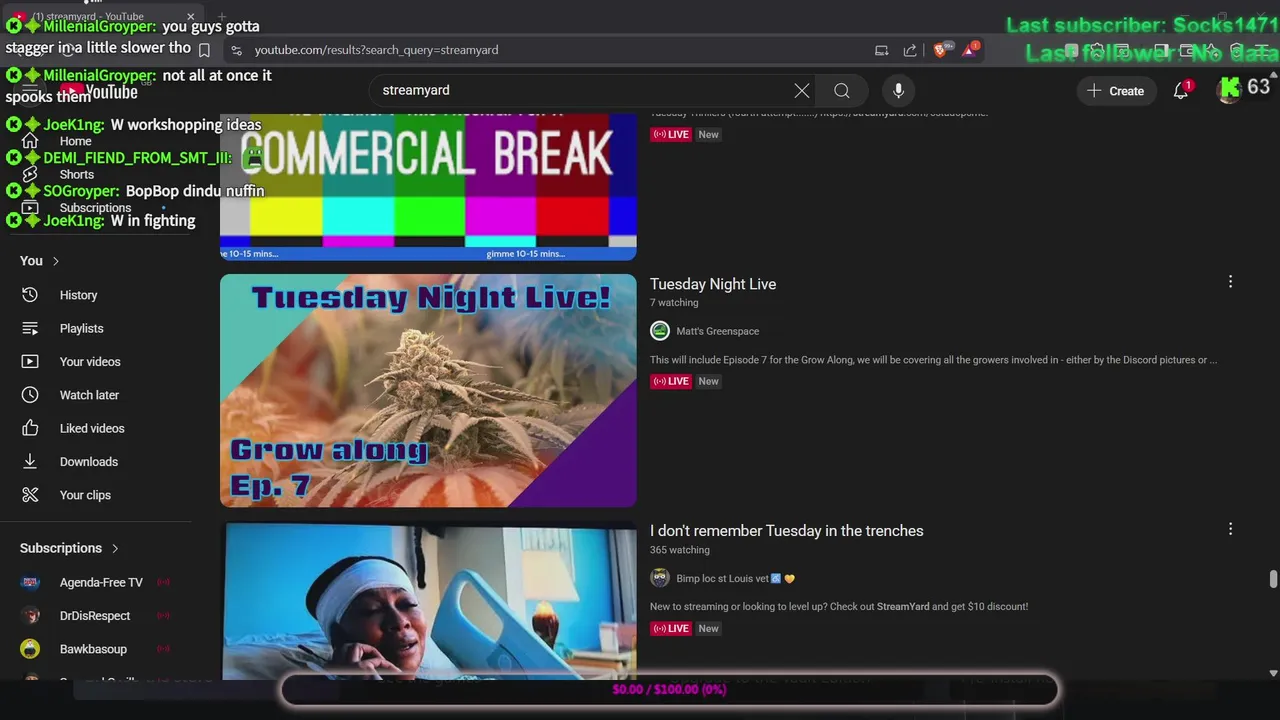Open Watch later via its clock icon

click(30, 395)
